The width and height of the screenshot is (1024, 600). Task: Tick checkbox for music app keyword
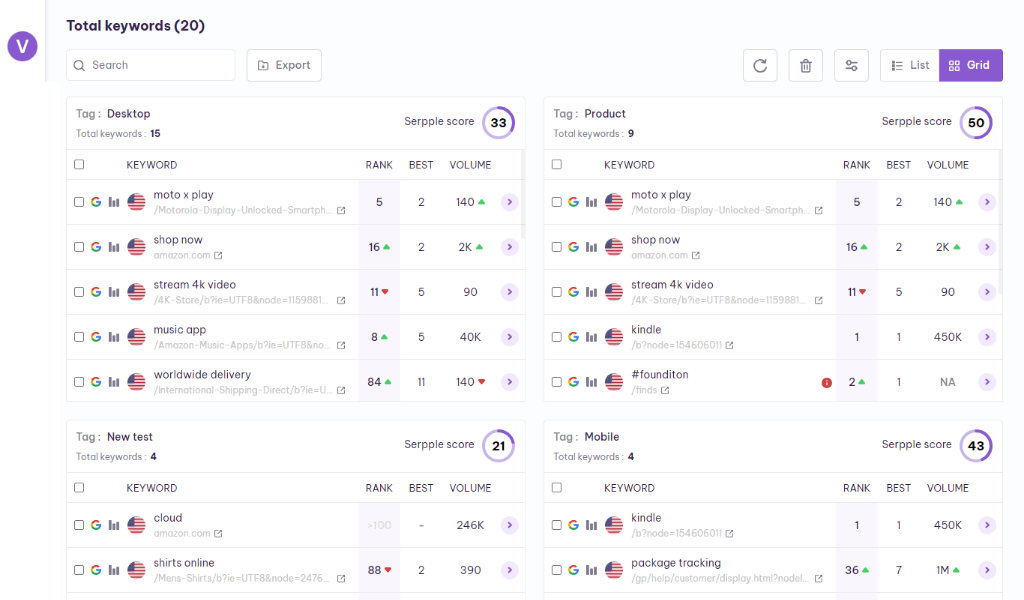pos(79,337)
